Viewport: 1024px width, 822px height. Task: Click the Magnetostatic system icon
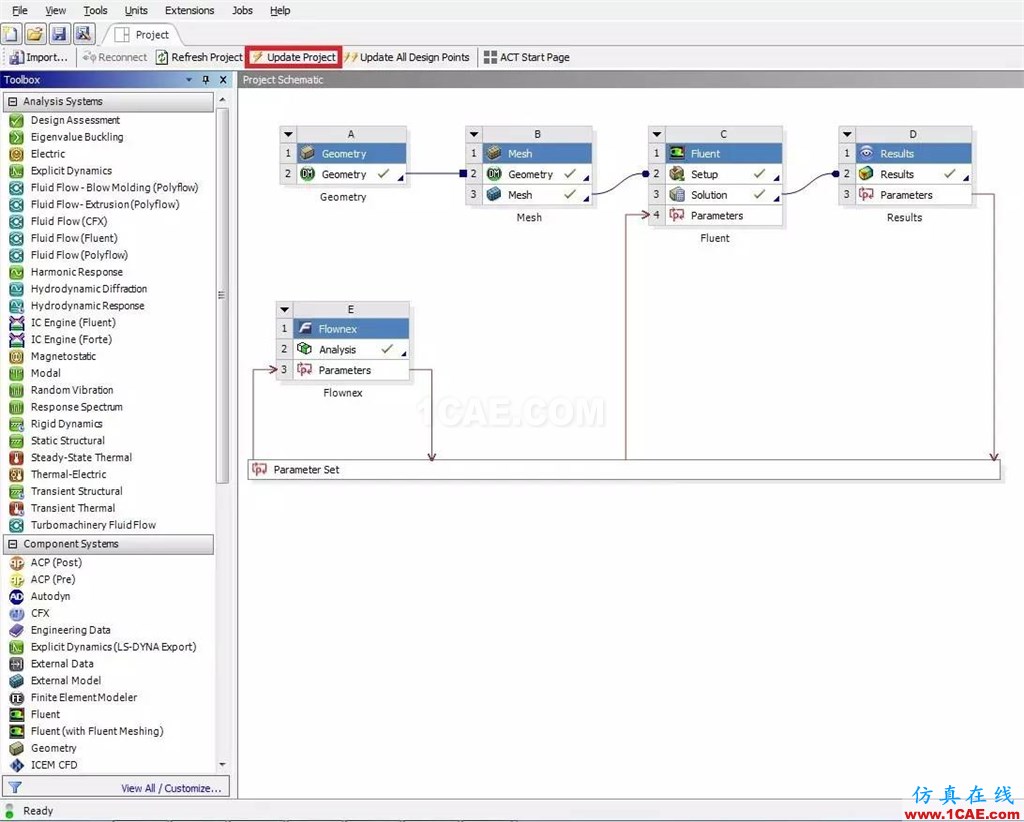[16, 356]
